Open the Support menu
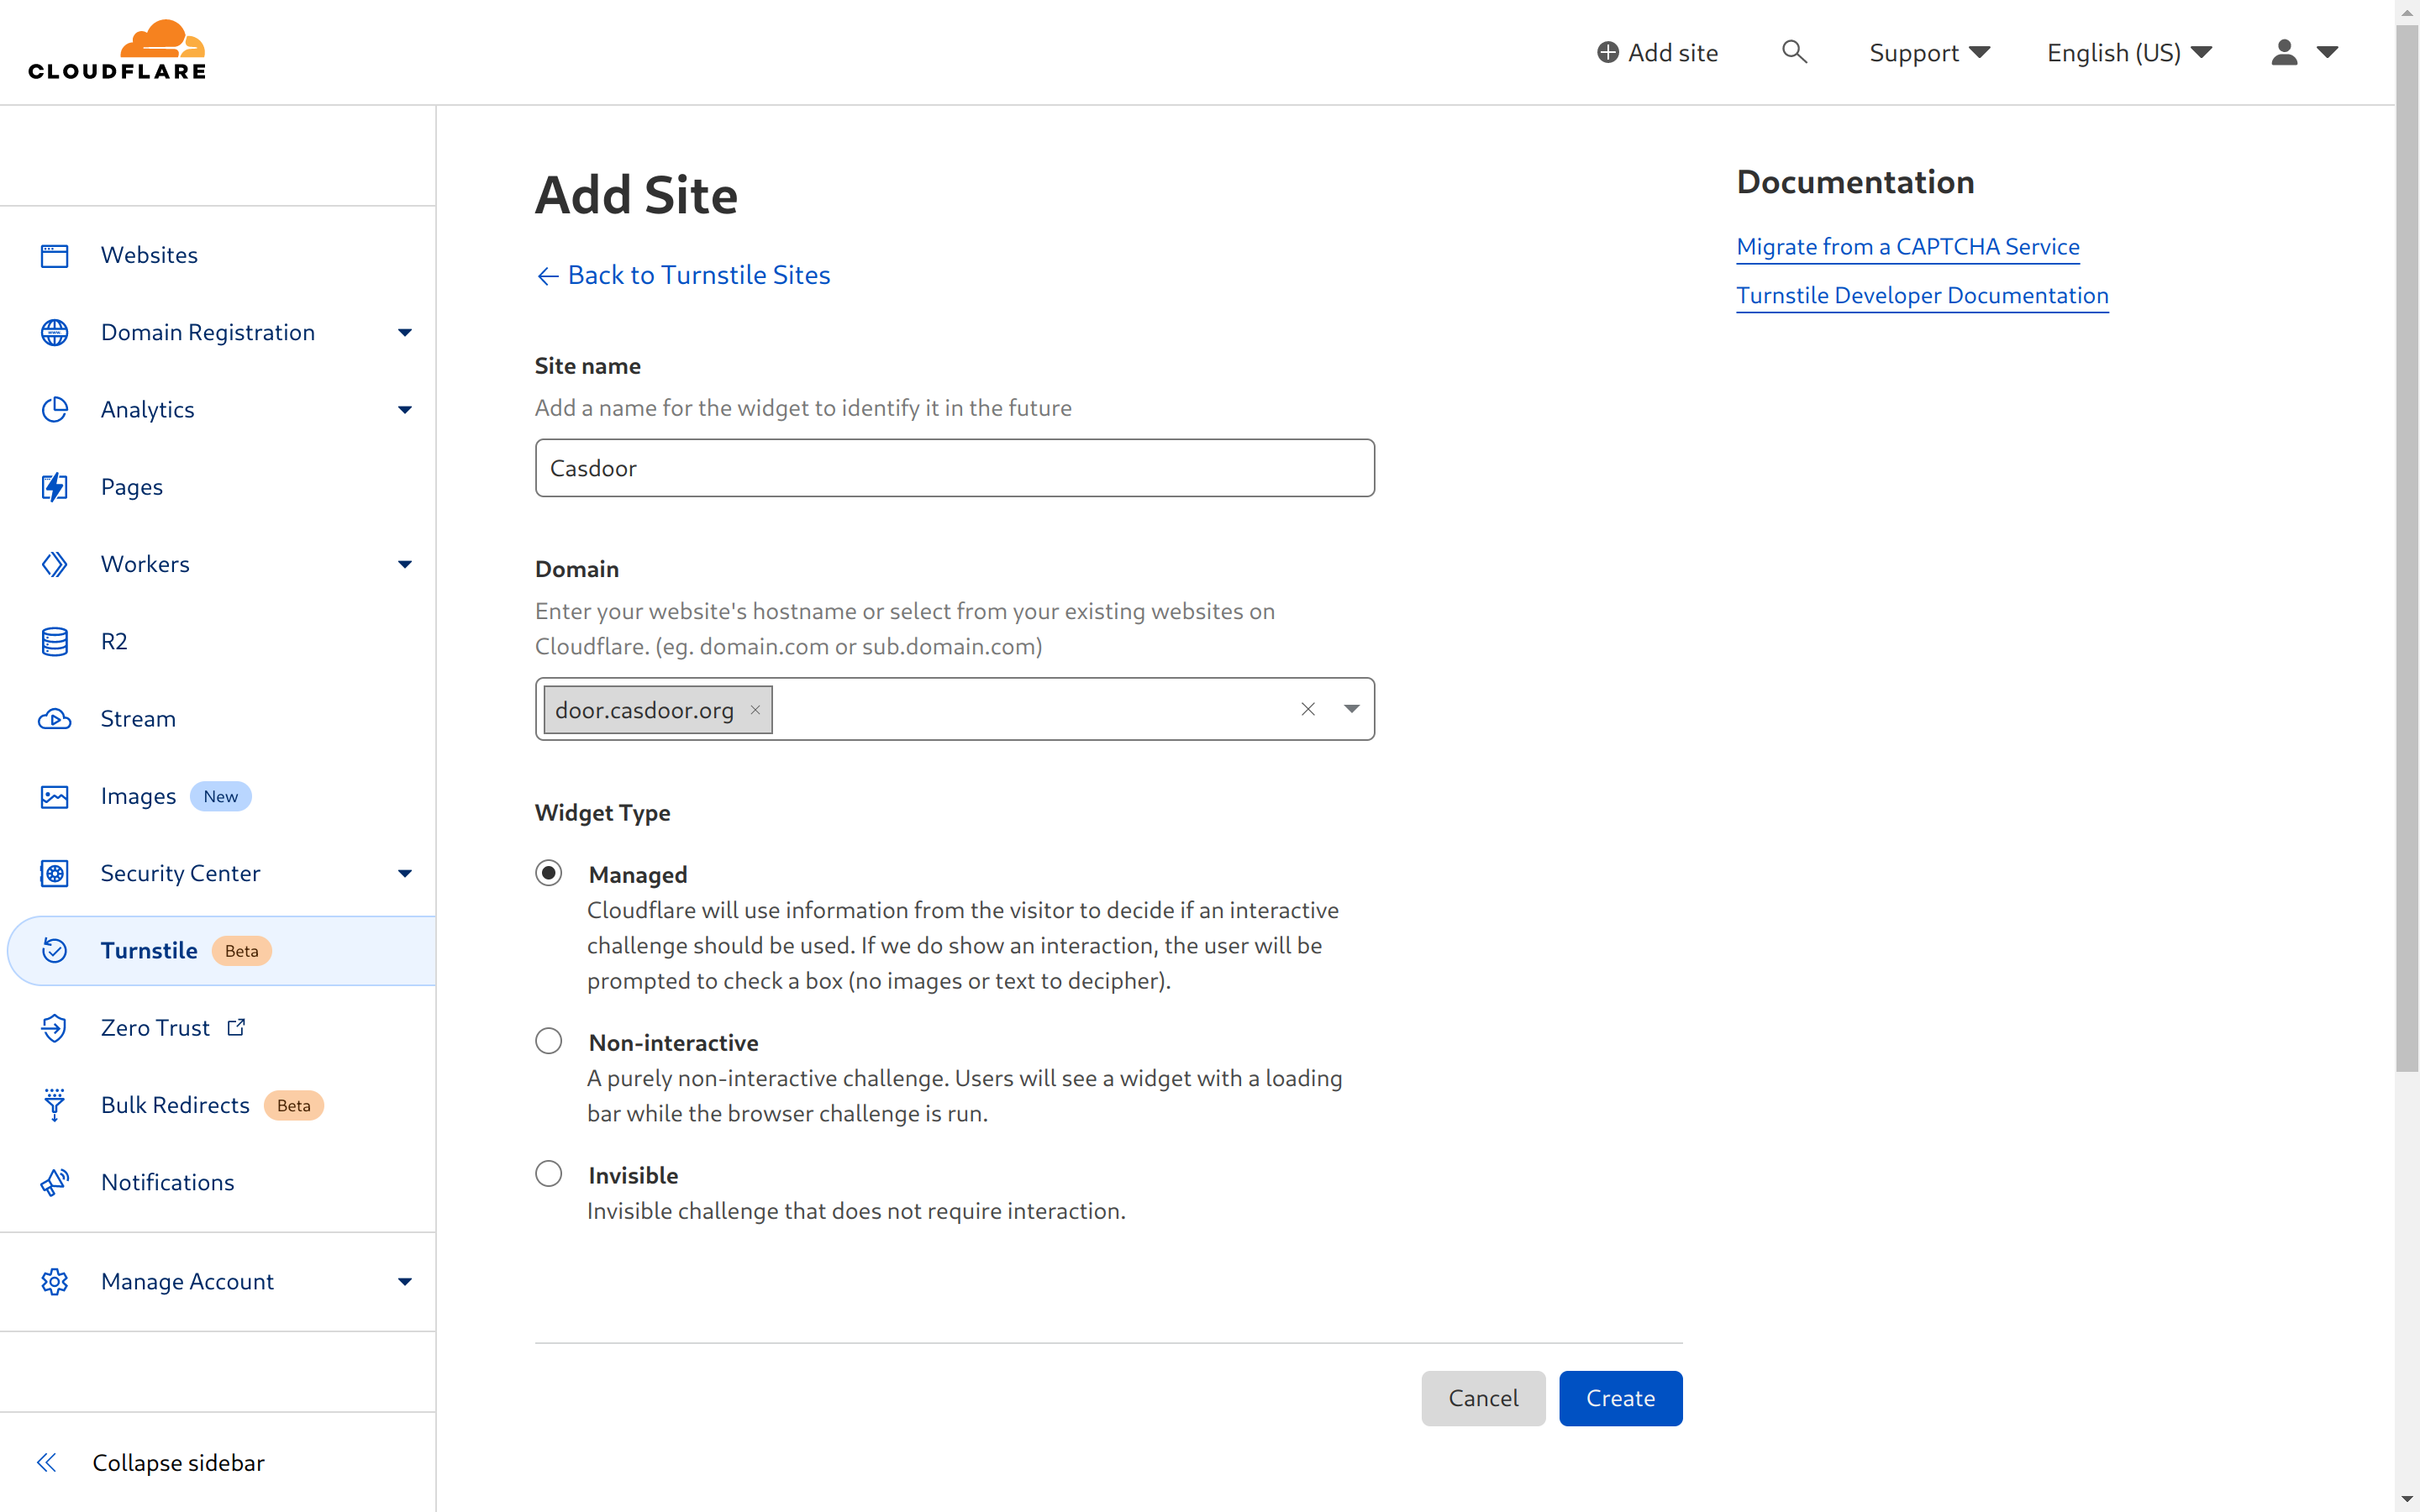 click(1927, 52)
